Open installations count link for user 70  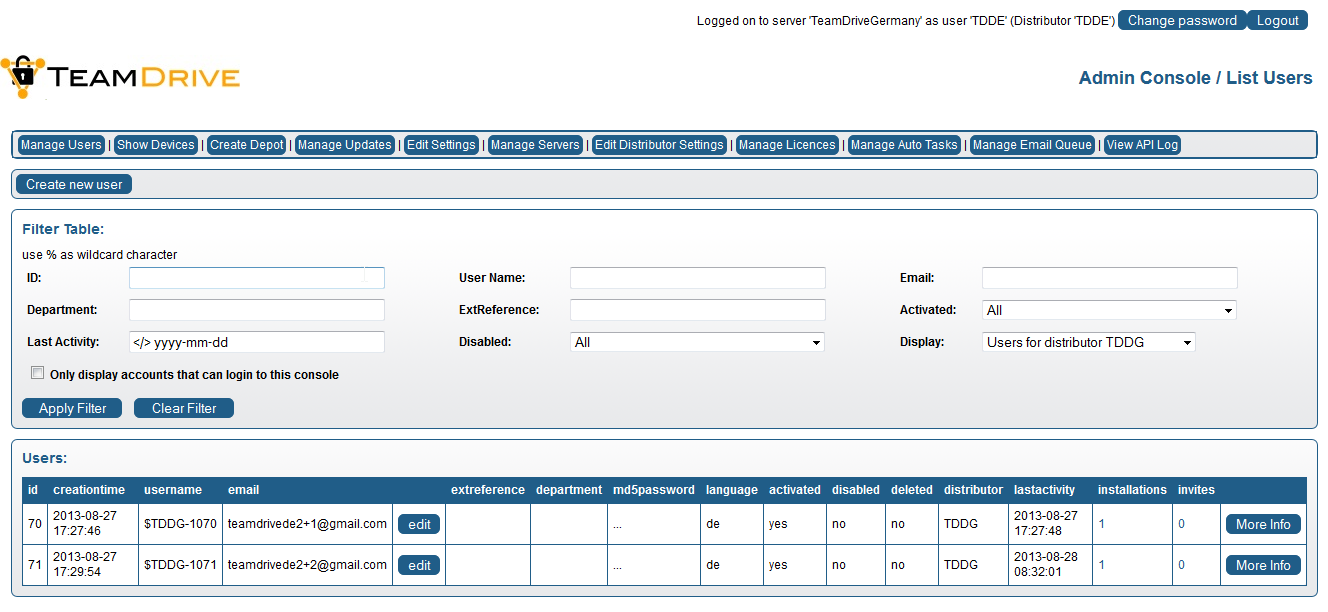click(1102, 524)
